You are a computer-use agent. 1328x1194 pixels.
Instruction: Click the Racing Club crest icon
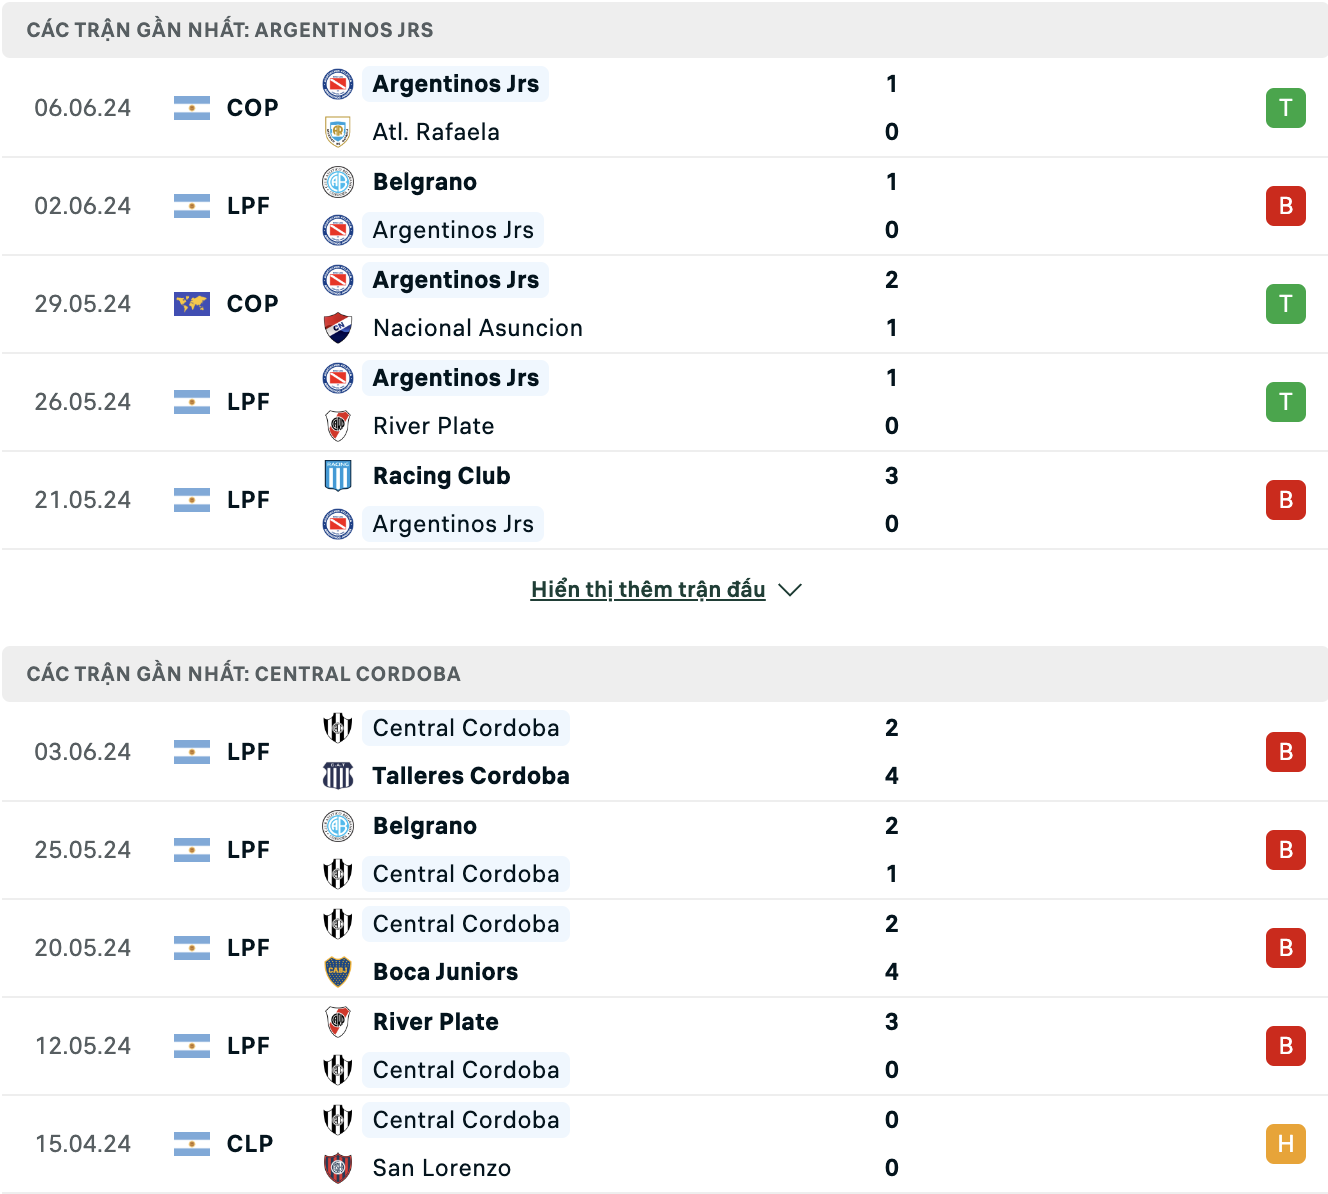pos(338,476)
